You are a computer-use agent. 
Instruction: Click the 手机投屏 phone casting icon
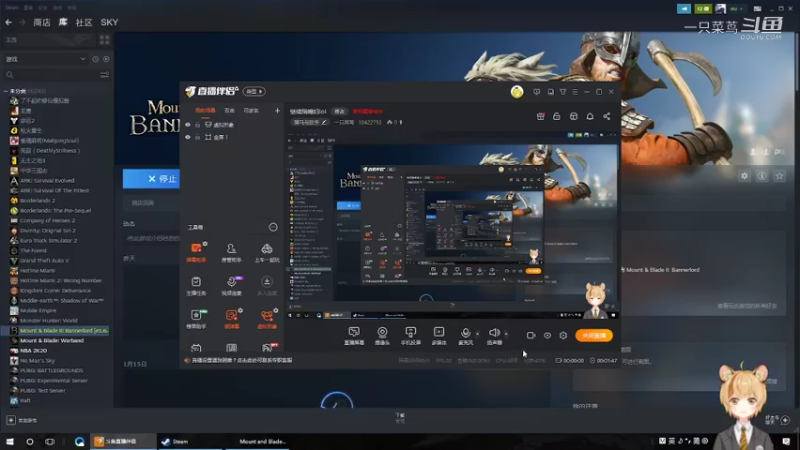pyautogui.click(x=411, y=333)
